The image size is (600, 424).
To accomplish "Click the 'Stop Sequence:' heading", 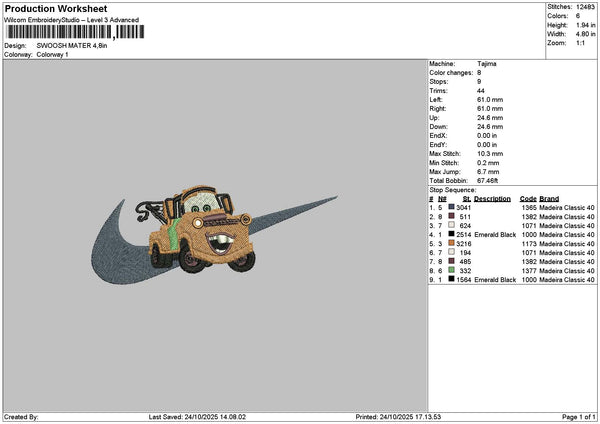I will click(x=453, y=190).
